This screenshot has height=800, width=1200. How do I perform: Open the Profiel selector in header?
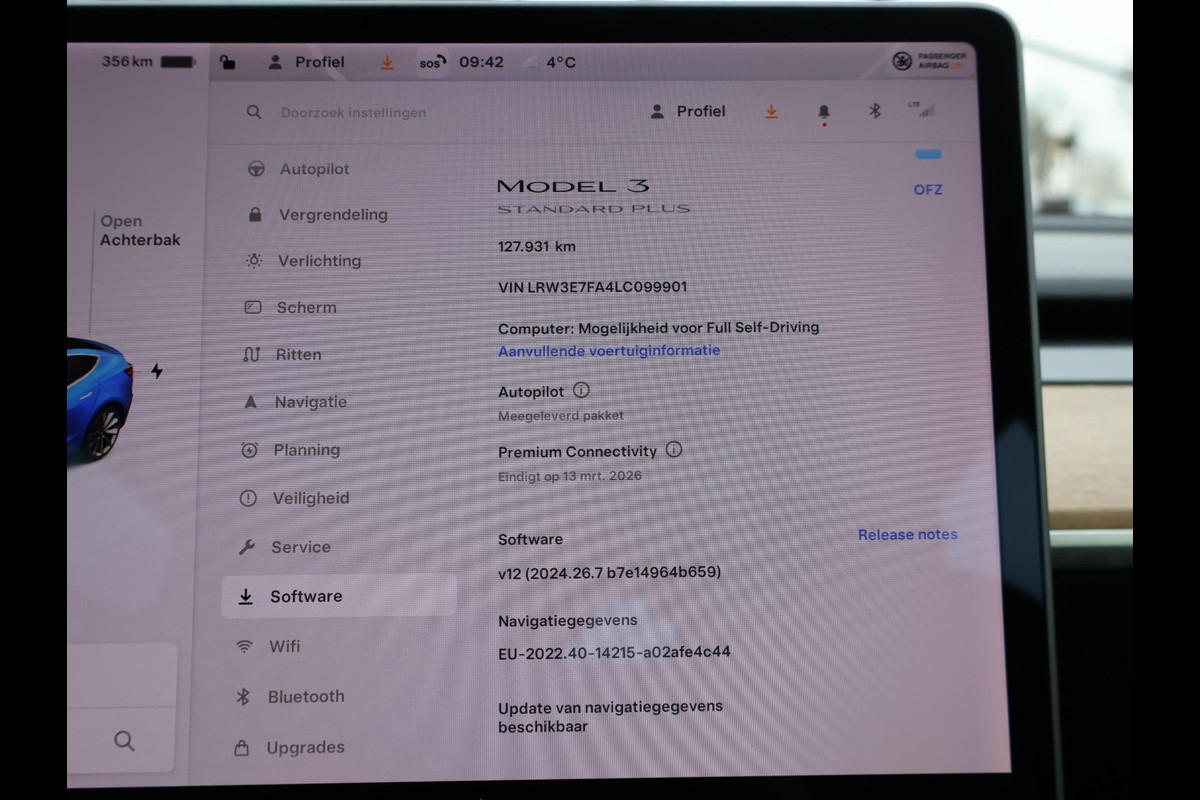(688, 112)
